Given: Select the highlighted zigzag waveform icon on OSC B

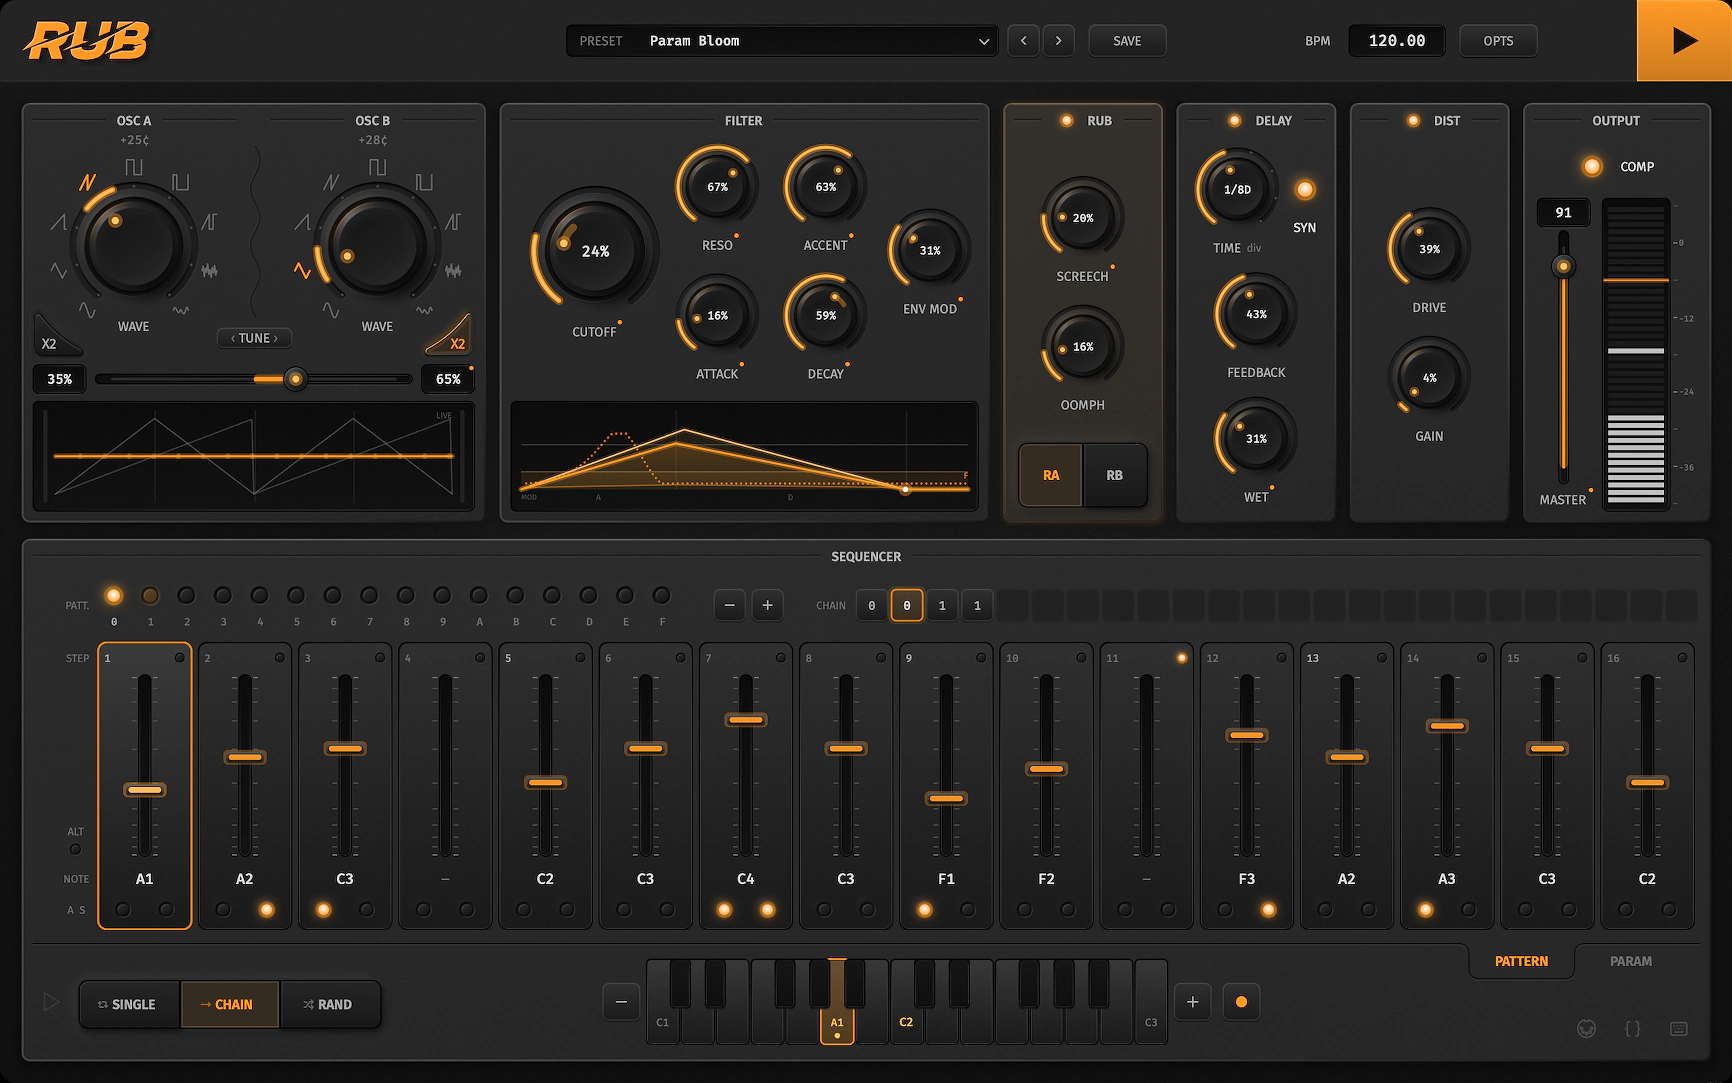Looking at the screenshot, I should click(302, 270).
